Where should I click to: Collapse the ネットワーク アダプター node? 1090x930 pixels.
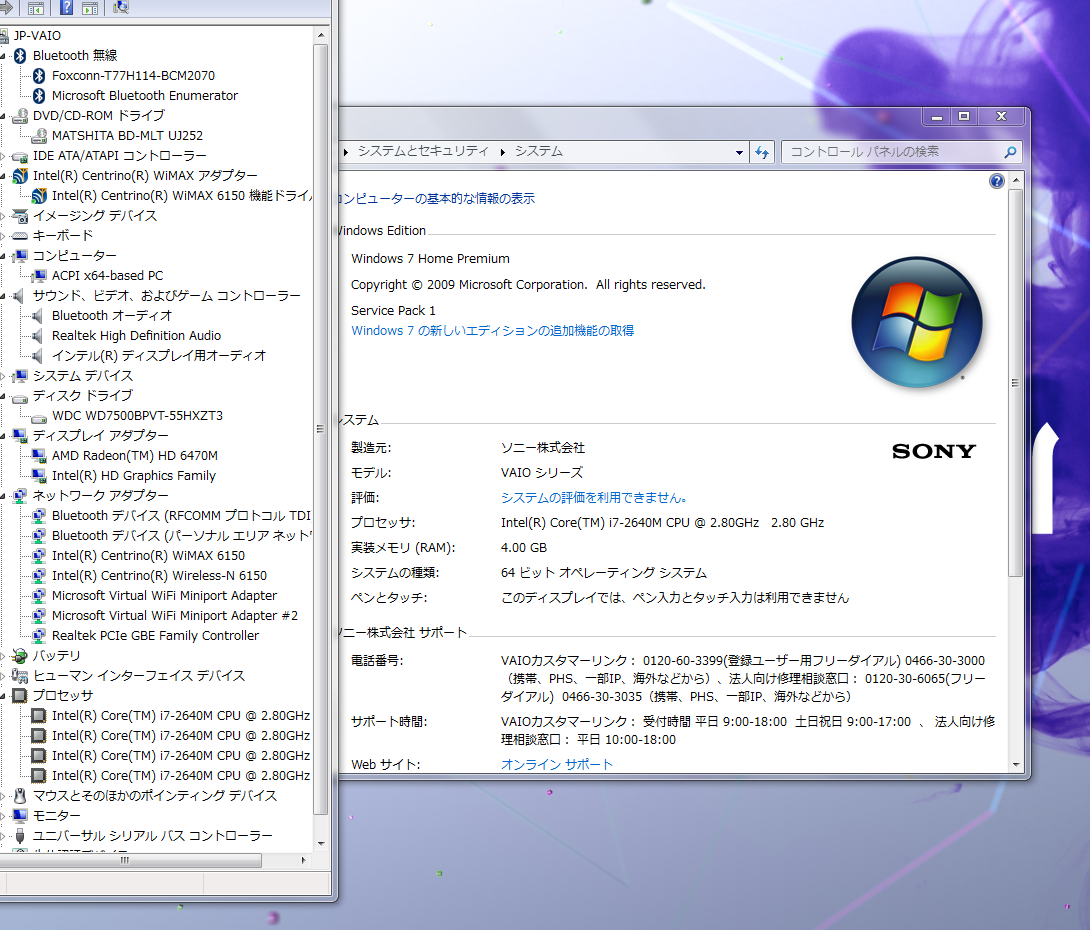pyautogui.click(x=3, y=496)
